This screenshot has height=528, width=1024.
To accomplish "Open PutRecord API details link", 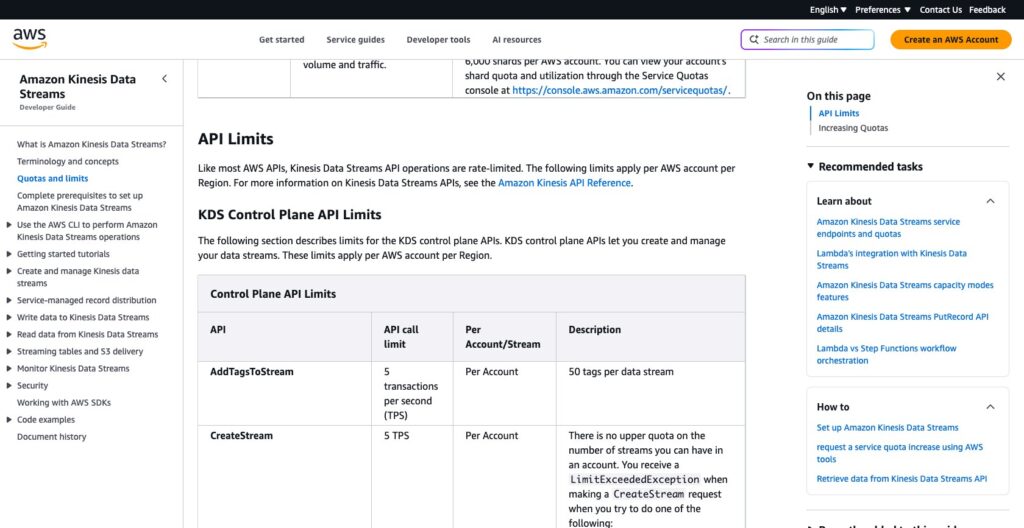I will coord(903,323).
